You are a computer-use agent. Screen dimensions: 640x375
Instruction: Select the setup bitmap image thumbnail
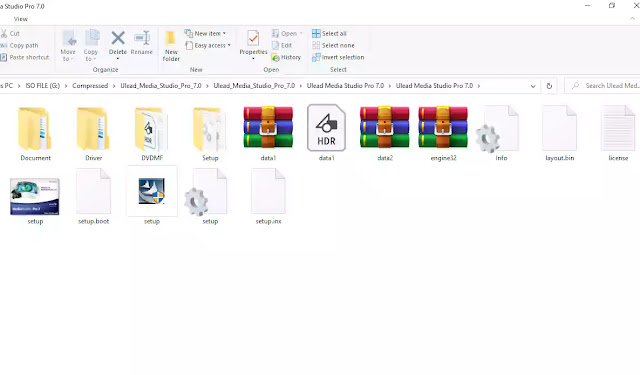[x=35, y=200]
